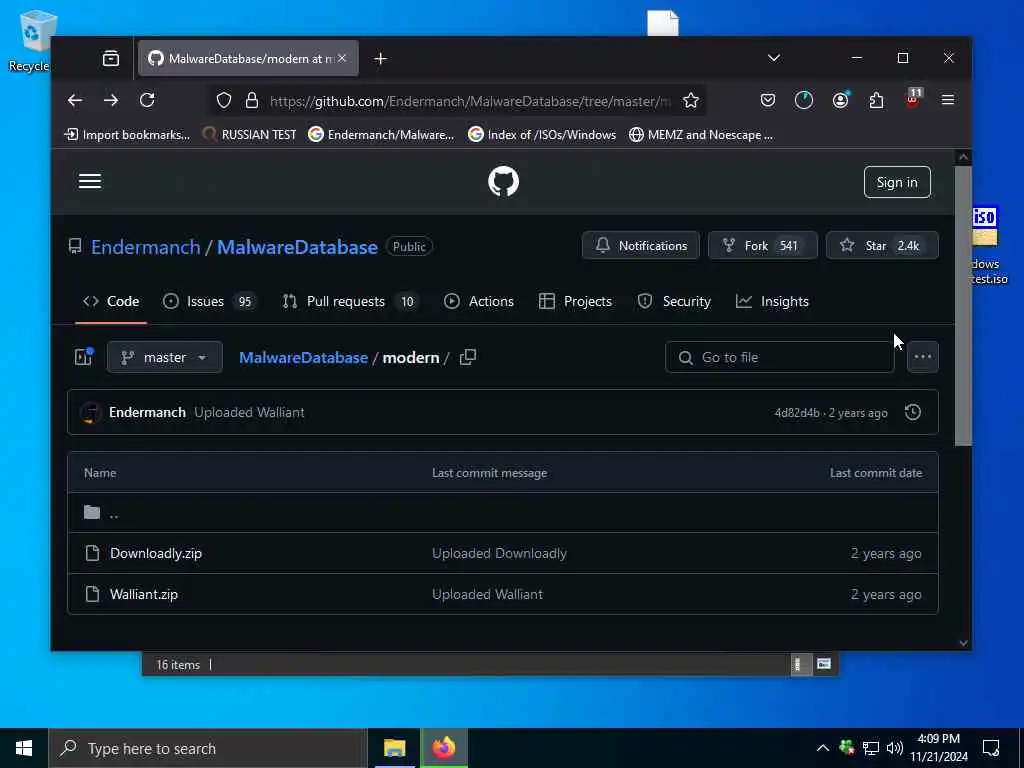The image size is (1024, 768).
Task: Open Actions tab
Action: coord(479,301)
